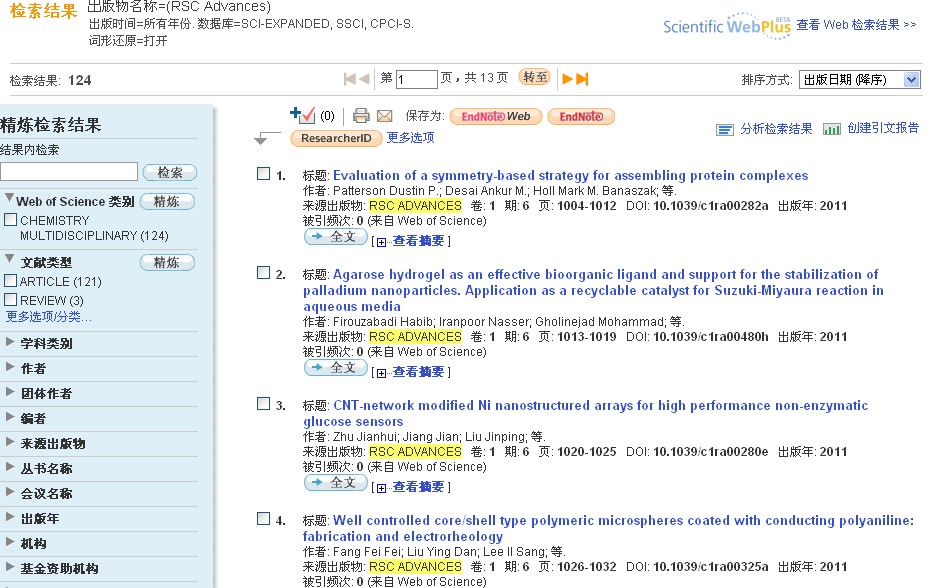The image size is (941, 588).
Task: Open citation report bar chart icon
Action: 832,129
